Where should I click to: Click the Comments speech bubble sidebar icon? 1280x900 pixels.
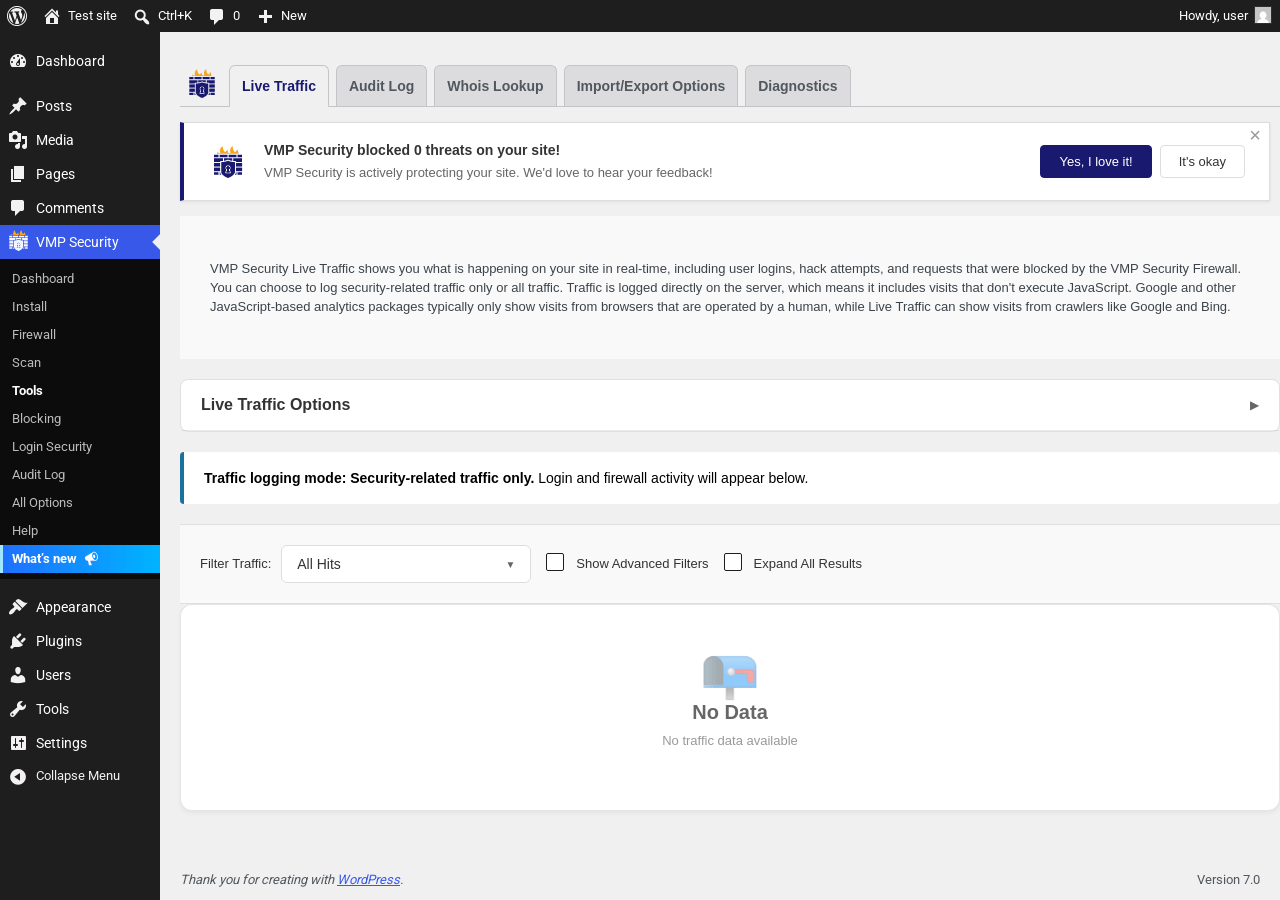[18, 208]
